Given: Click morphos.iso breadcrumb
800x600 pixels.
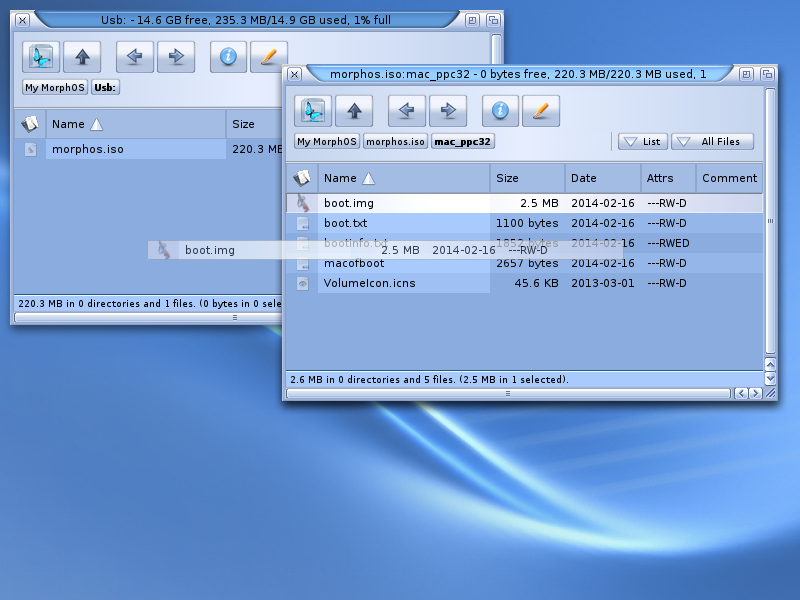Looking at the screenshot, I should coord(395,142).
